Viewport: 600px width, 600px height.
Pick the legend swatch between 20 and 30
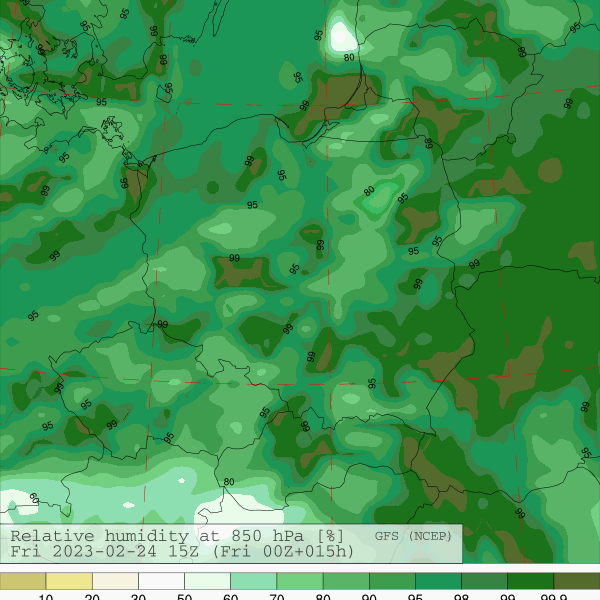115,581
